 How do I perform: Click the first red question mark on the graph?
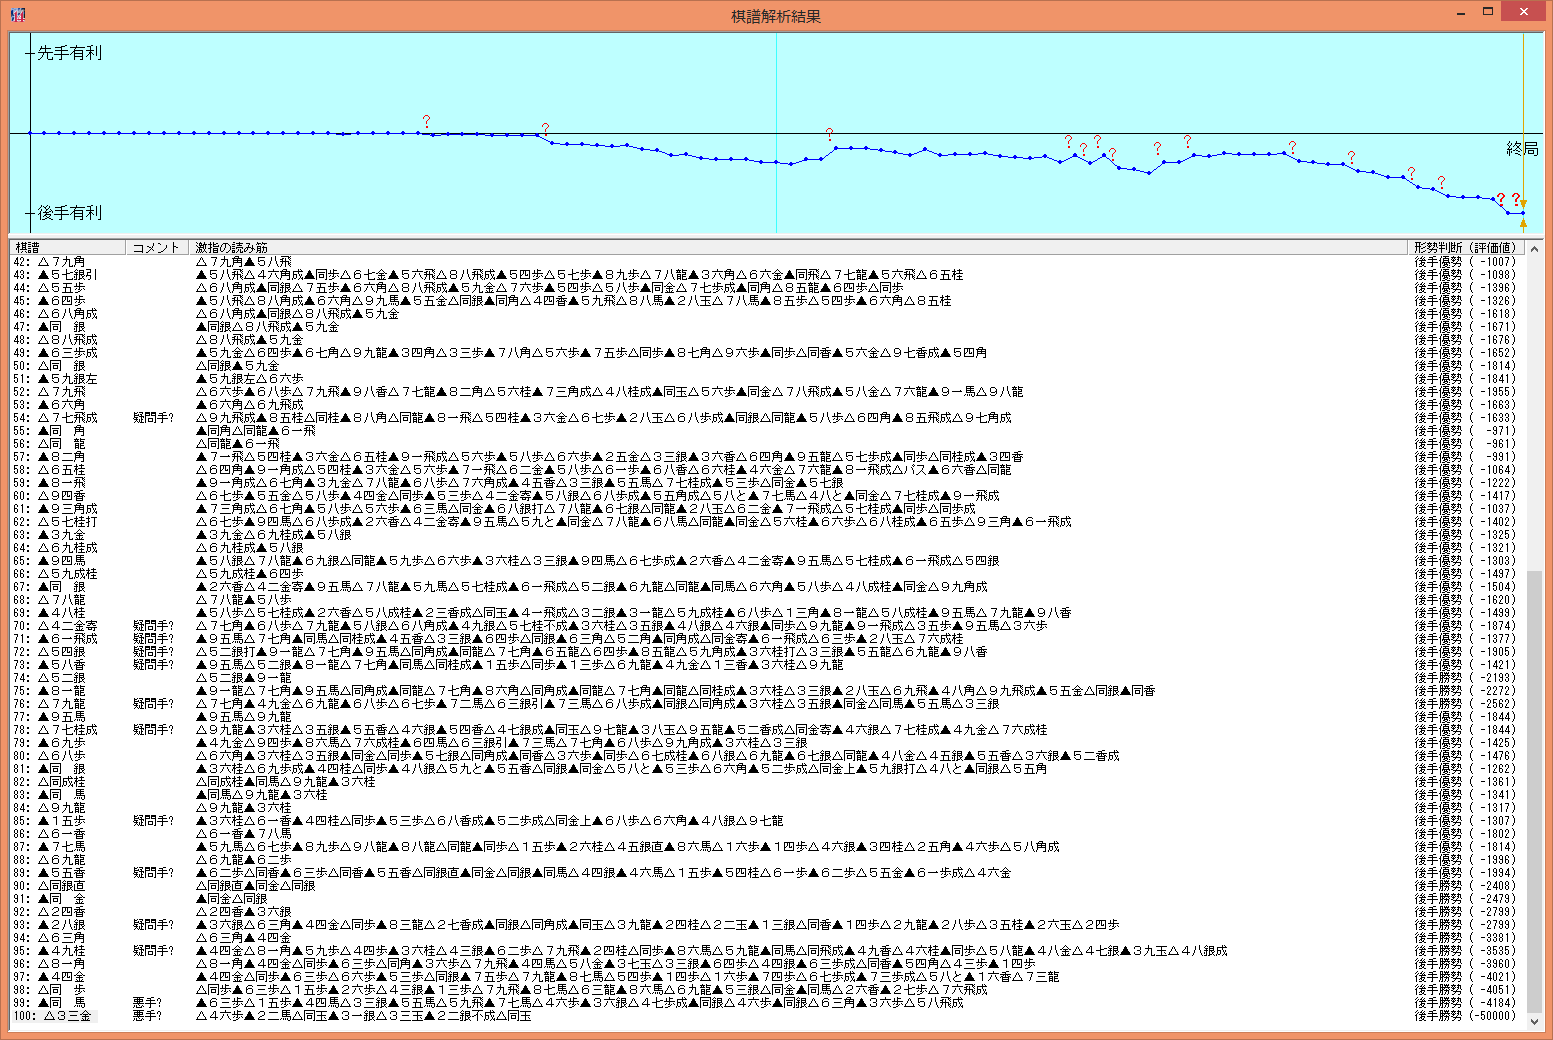pyautogui.click(x=426, y=121)
